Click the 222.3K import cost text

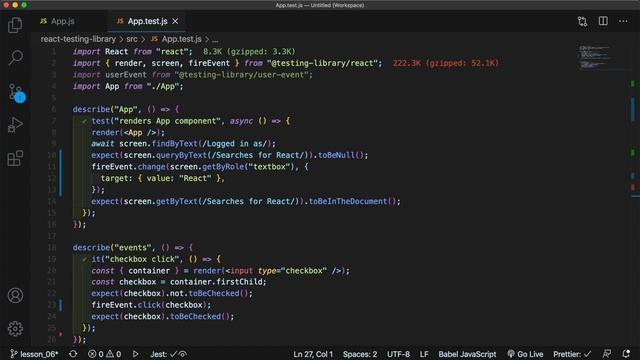pyautogui.click(x=445, y=63)
